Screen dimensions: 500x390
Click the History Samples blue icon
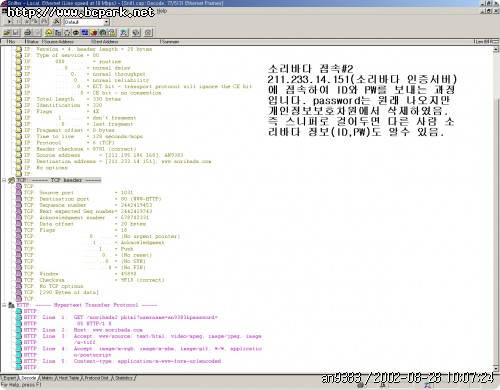85,32
